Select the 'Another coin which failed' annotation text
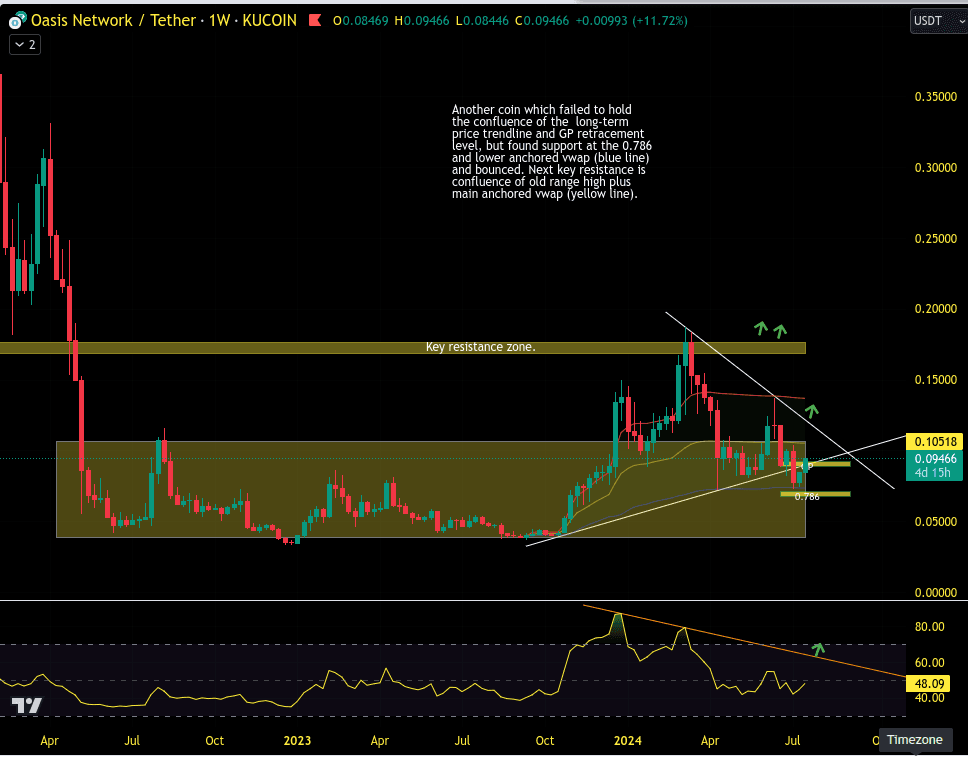 (551, 152)
